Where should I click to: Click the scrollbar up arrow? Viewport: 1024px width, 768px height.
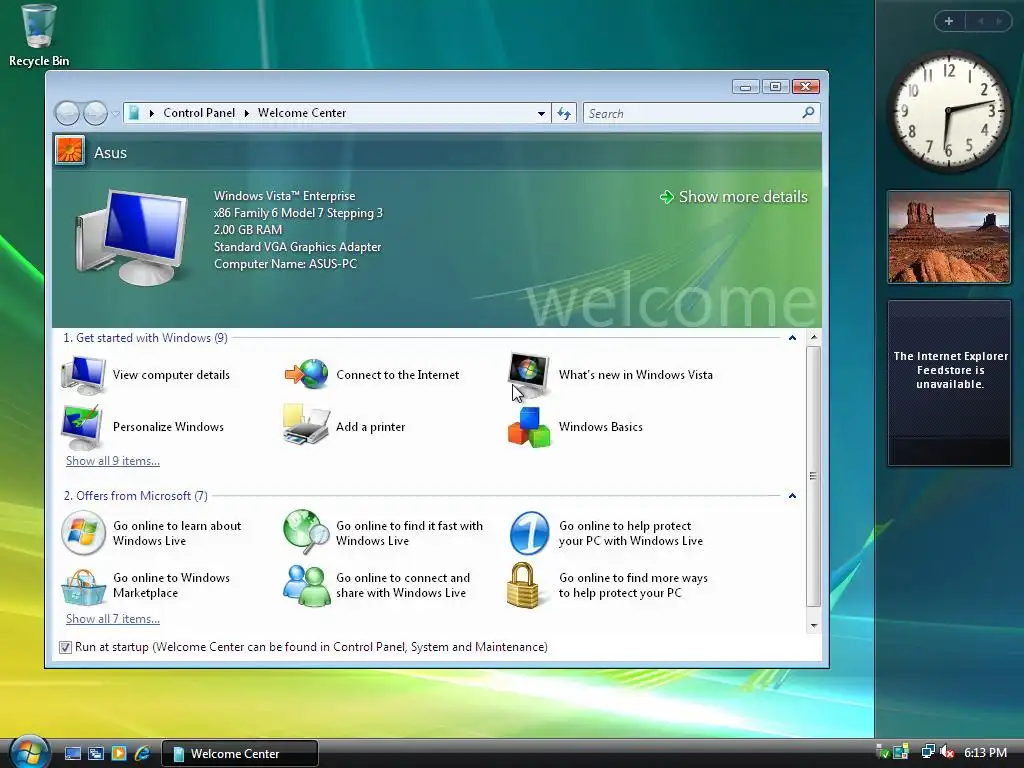pyautogui.click(x=814, y=338)
